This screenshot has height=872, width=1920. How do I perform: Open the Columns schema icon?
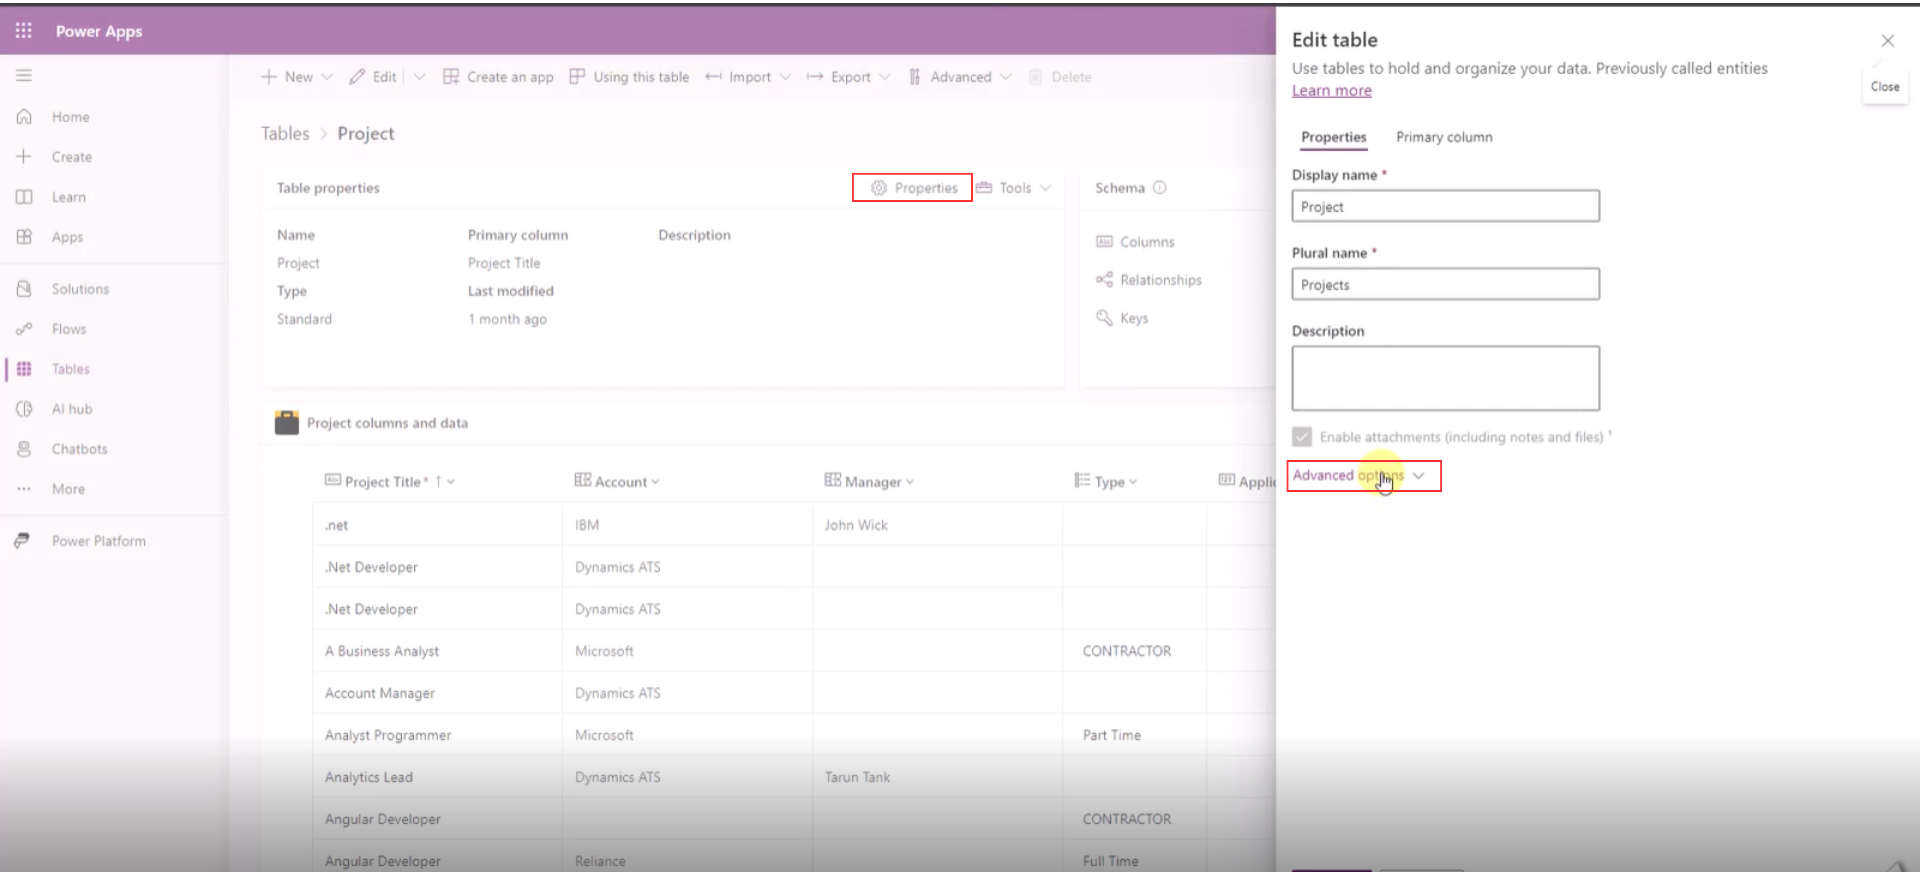point(1104,242)
